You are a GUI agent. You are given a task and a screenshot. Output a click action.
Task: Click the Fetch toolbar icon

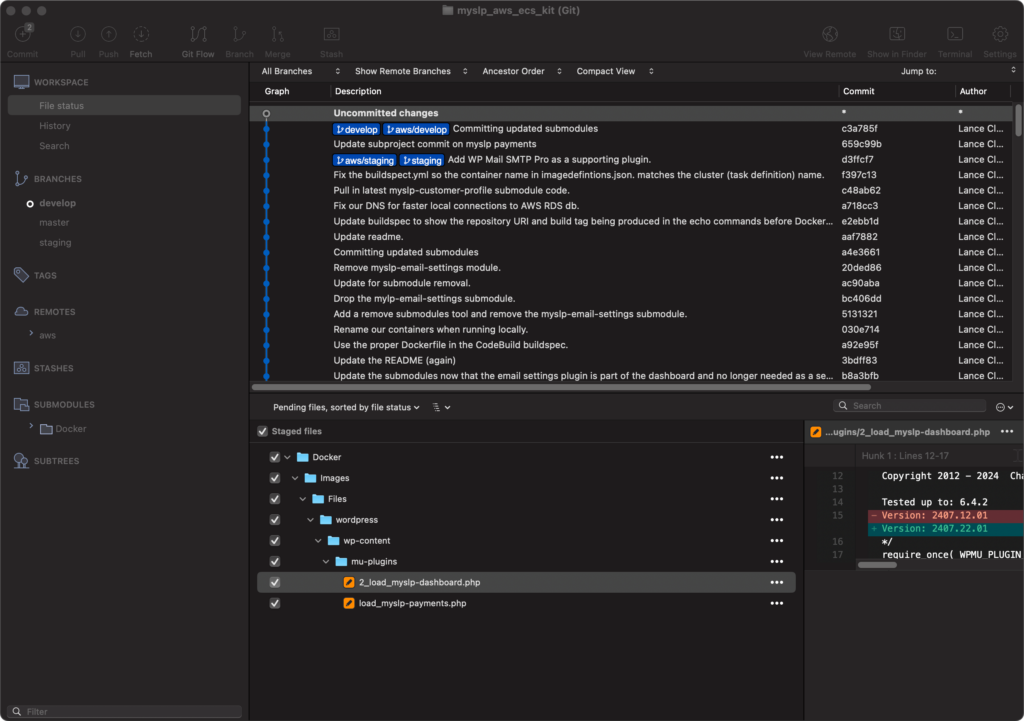click(x=141, y=35)
